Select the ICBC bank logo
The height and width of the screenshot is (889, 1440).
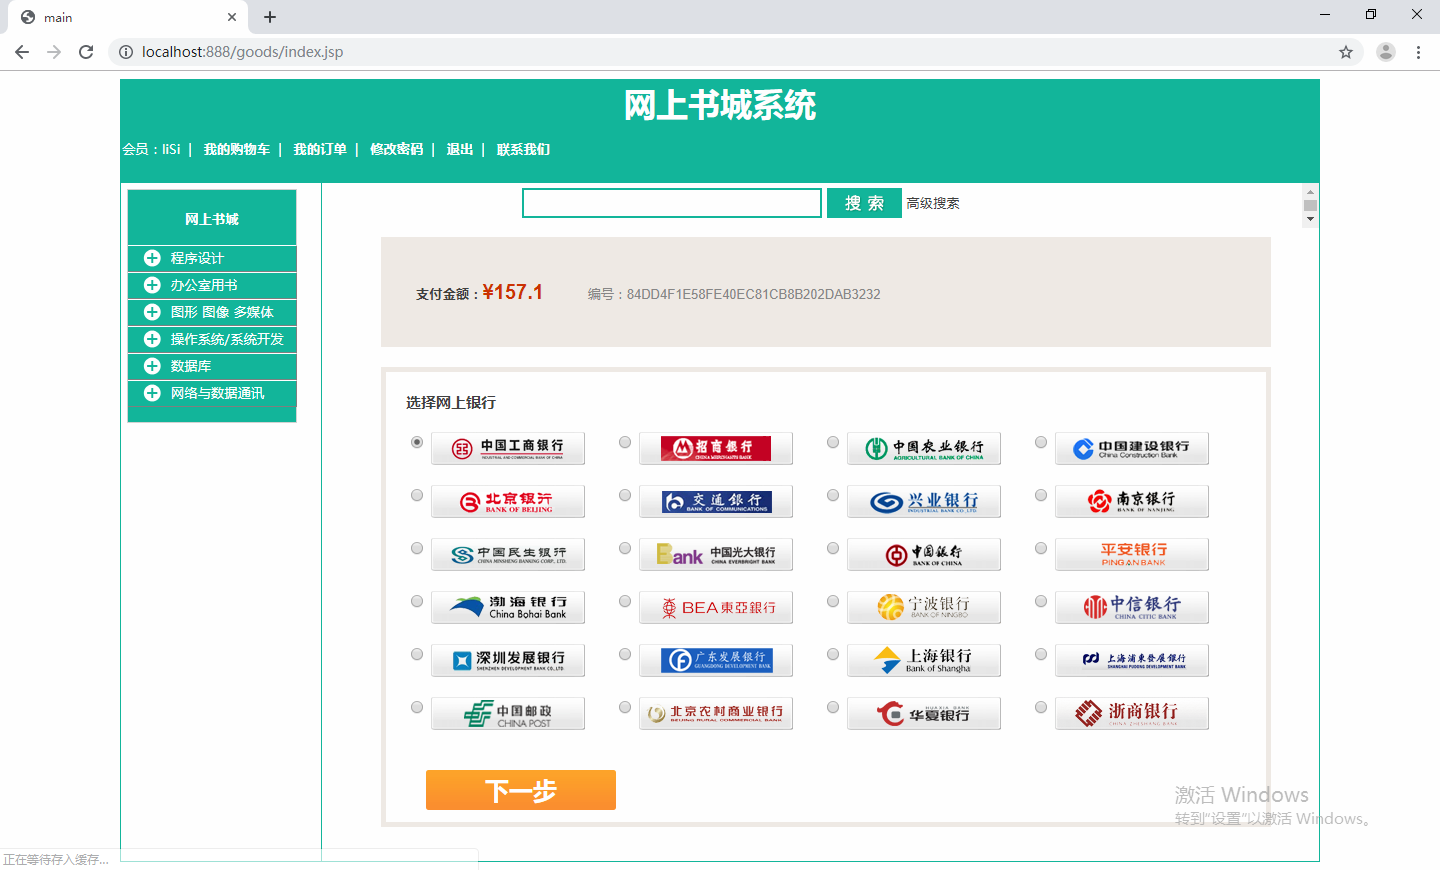pyautogui.click(x=508, y=449)
